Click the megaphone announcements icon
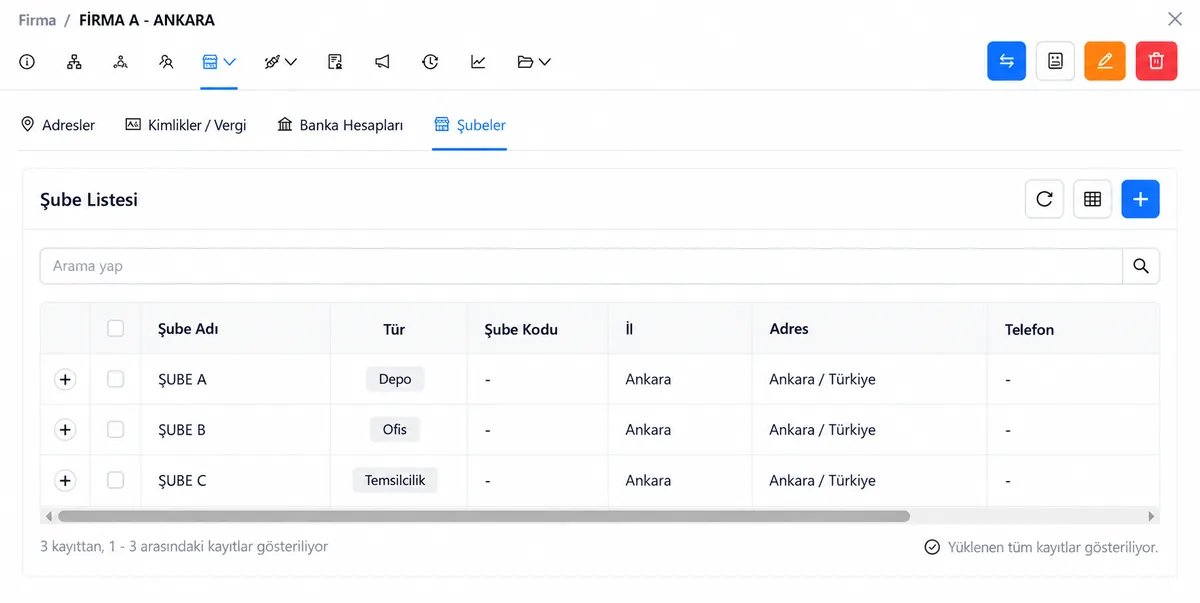 (x=382, y=62)
